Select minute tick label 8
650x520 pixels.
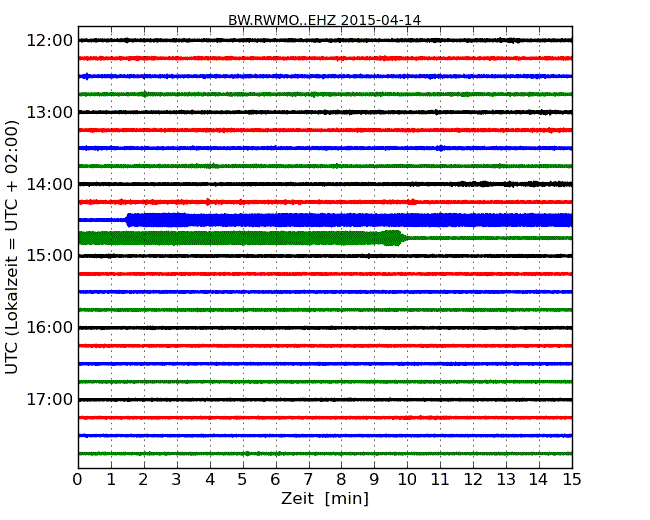coord(341,479)
